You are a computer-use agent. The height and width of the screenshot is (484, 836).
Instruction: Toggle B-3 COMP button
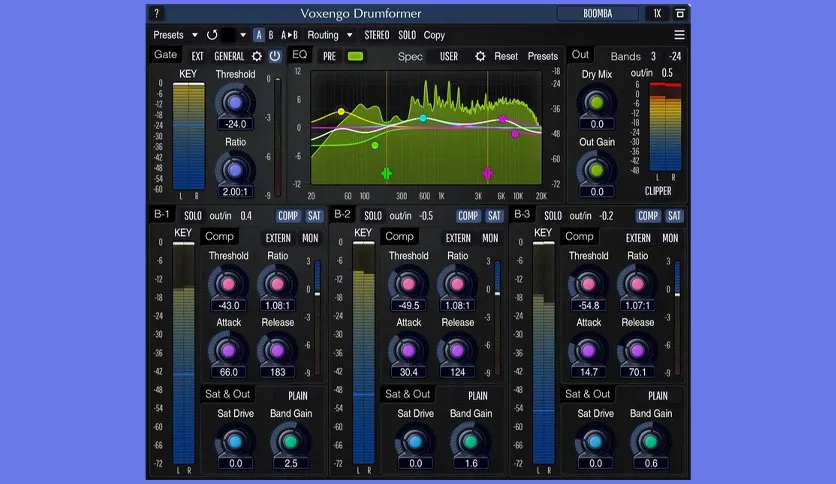click(x=648, y=216)
